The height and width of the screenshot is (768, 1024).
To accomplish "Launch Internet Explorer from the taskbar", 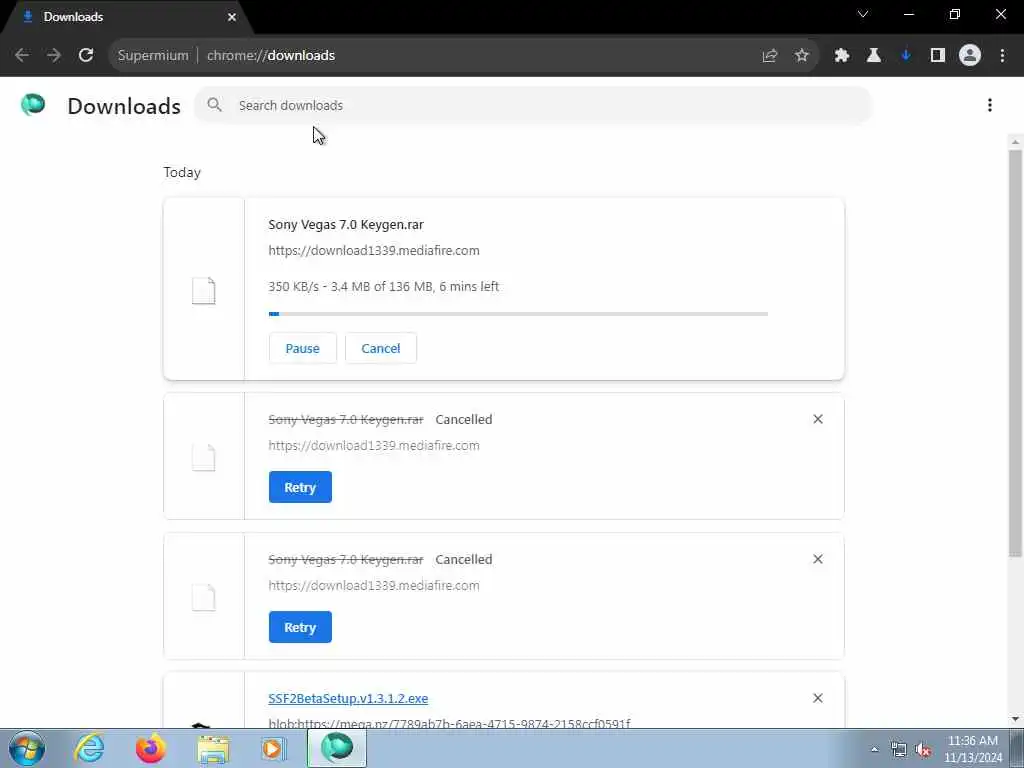I will coord(89,748).
